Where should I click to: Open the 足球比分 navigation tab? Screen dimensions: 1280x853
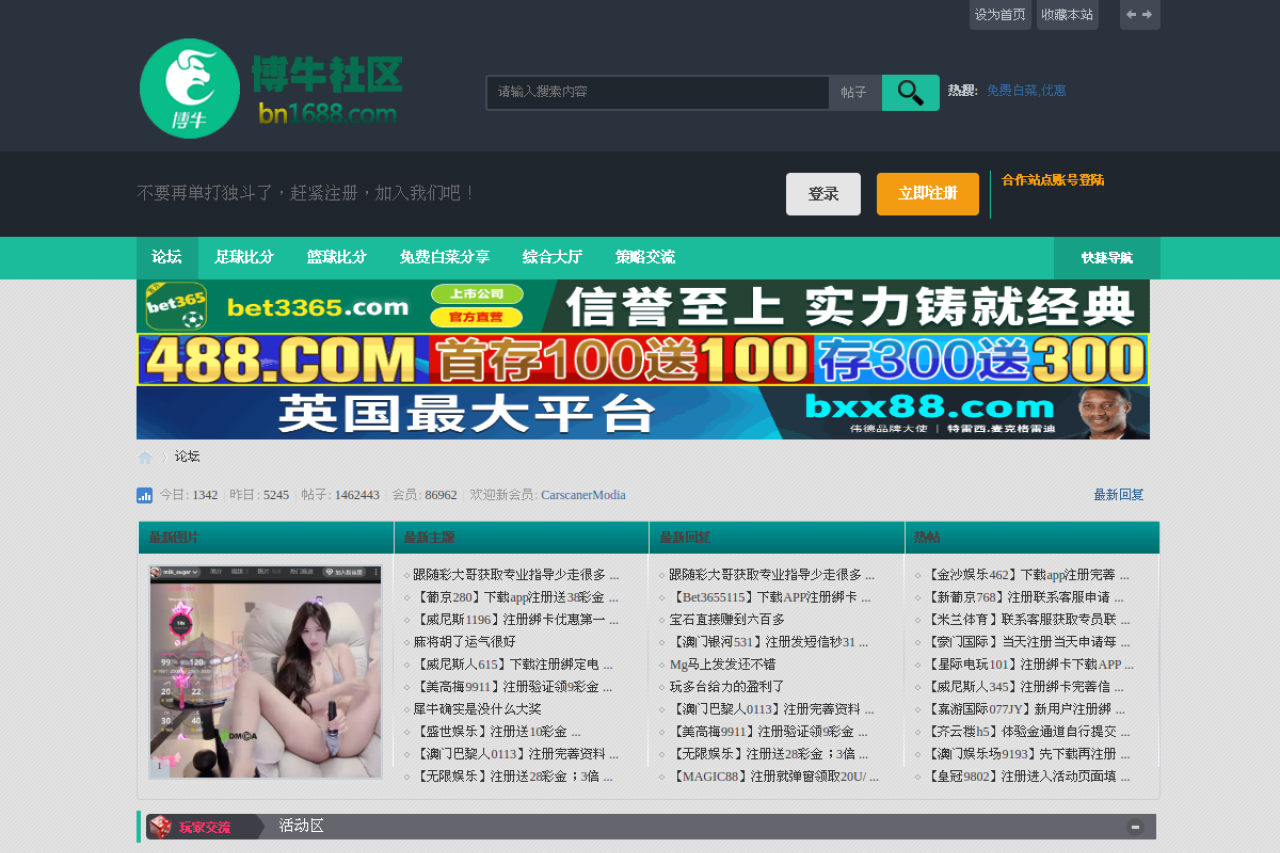tap(244, 258)
